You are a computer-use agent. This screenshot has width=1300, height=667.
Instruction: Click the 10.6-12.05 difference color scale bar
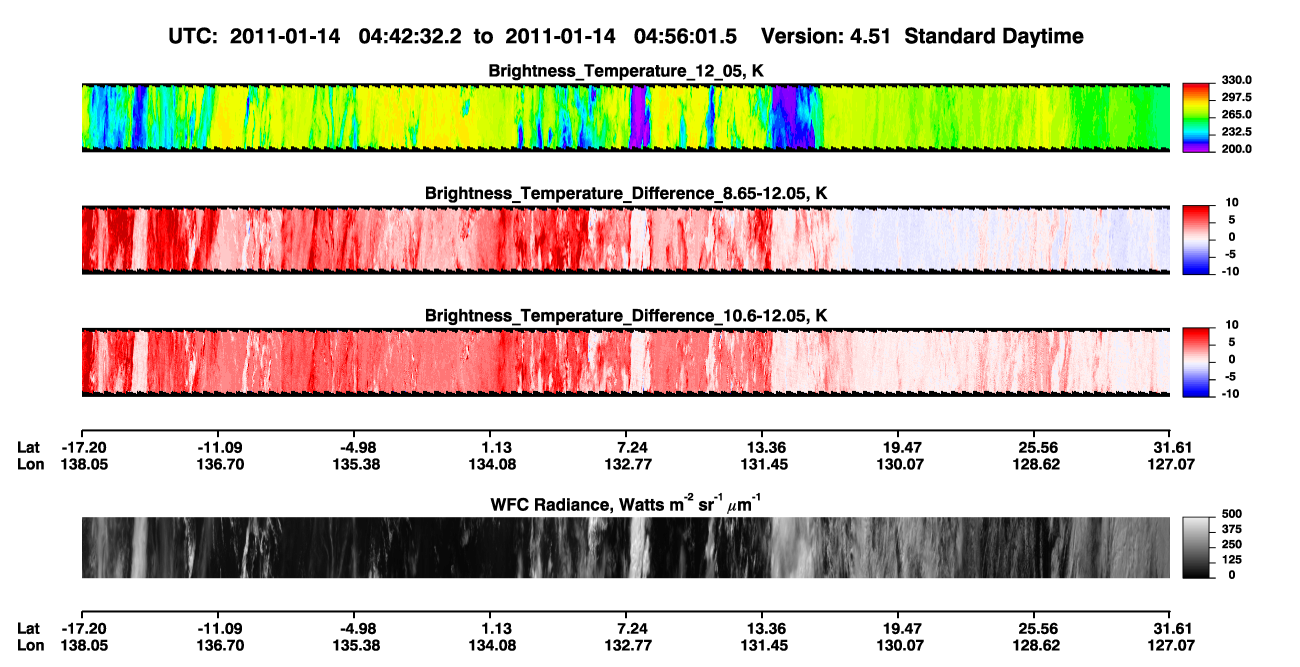1196,363
